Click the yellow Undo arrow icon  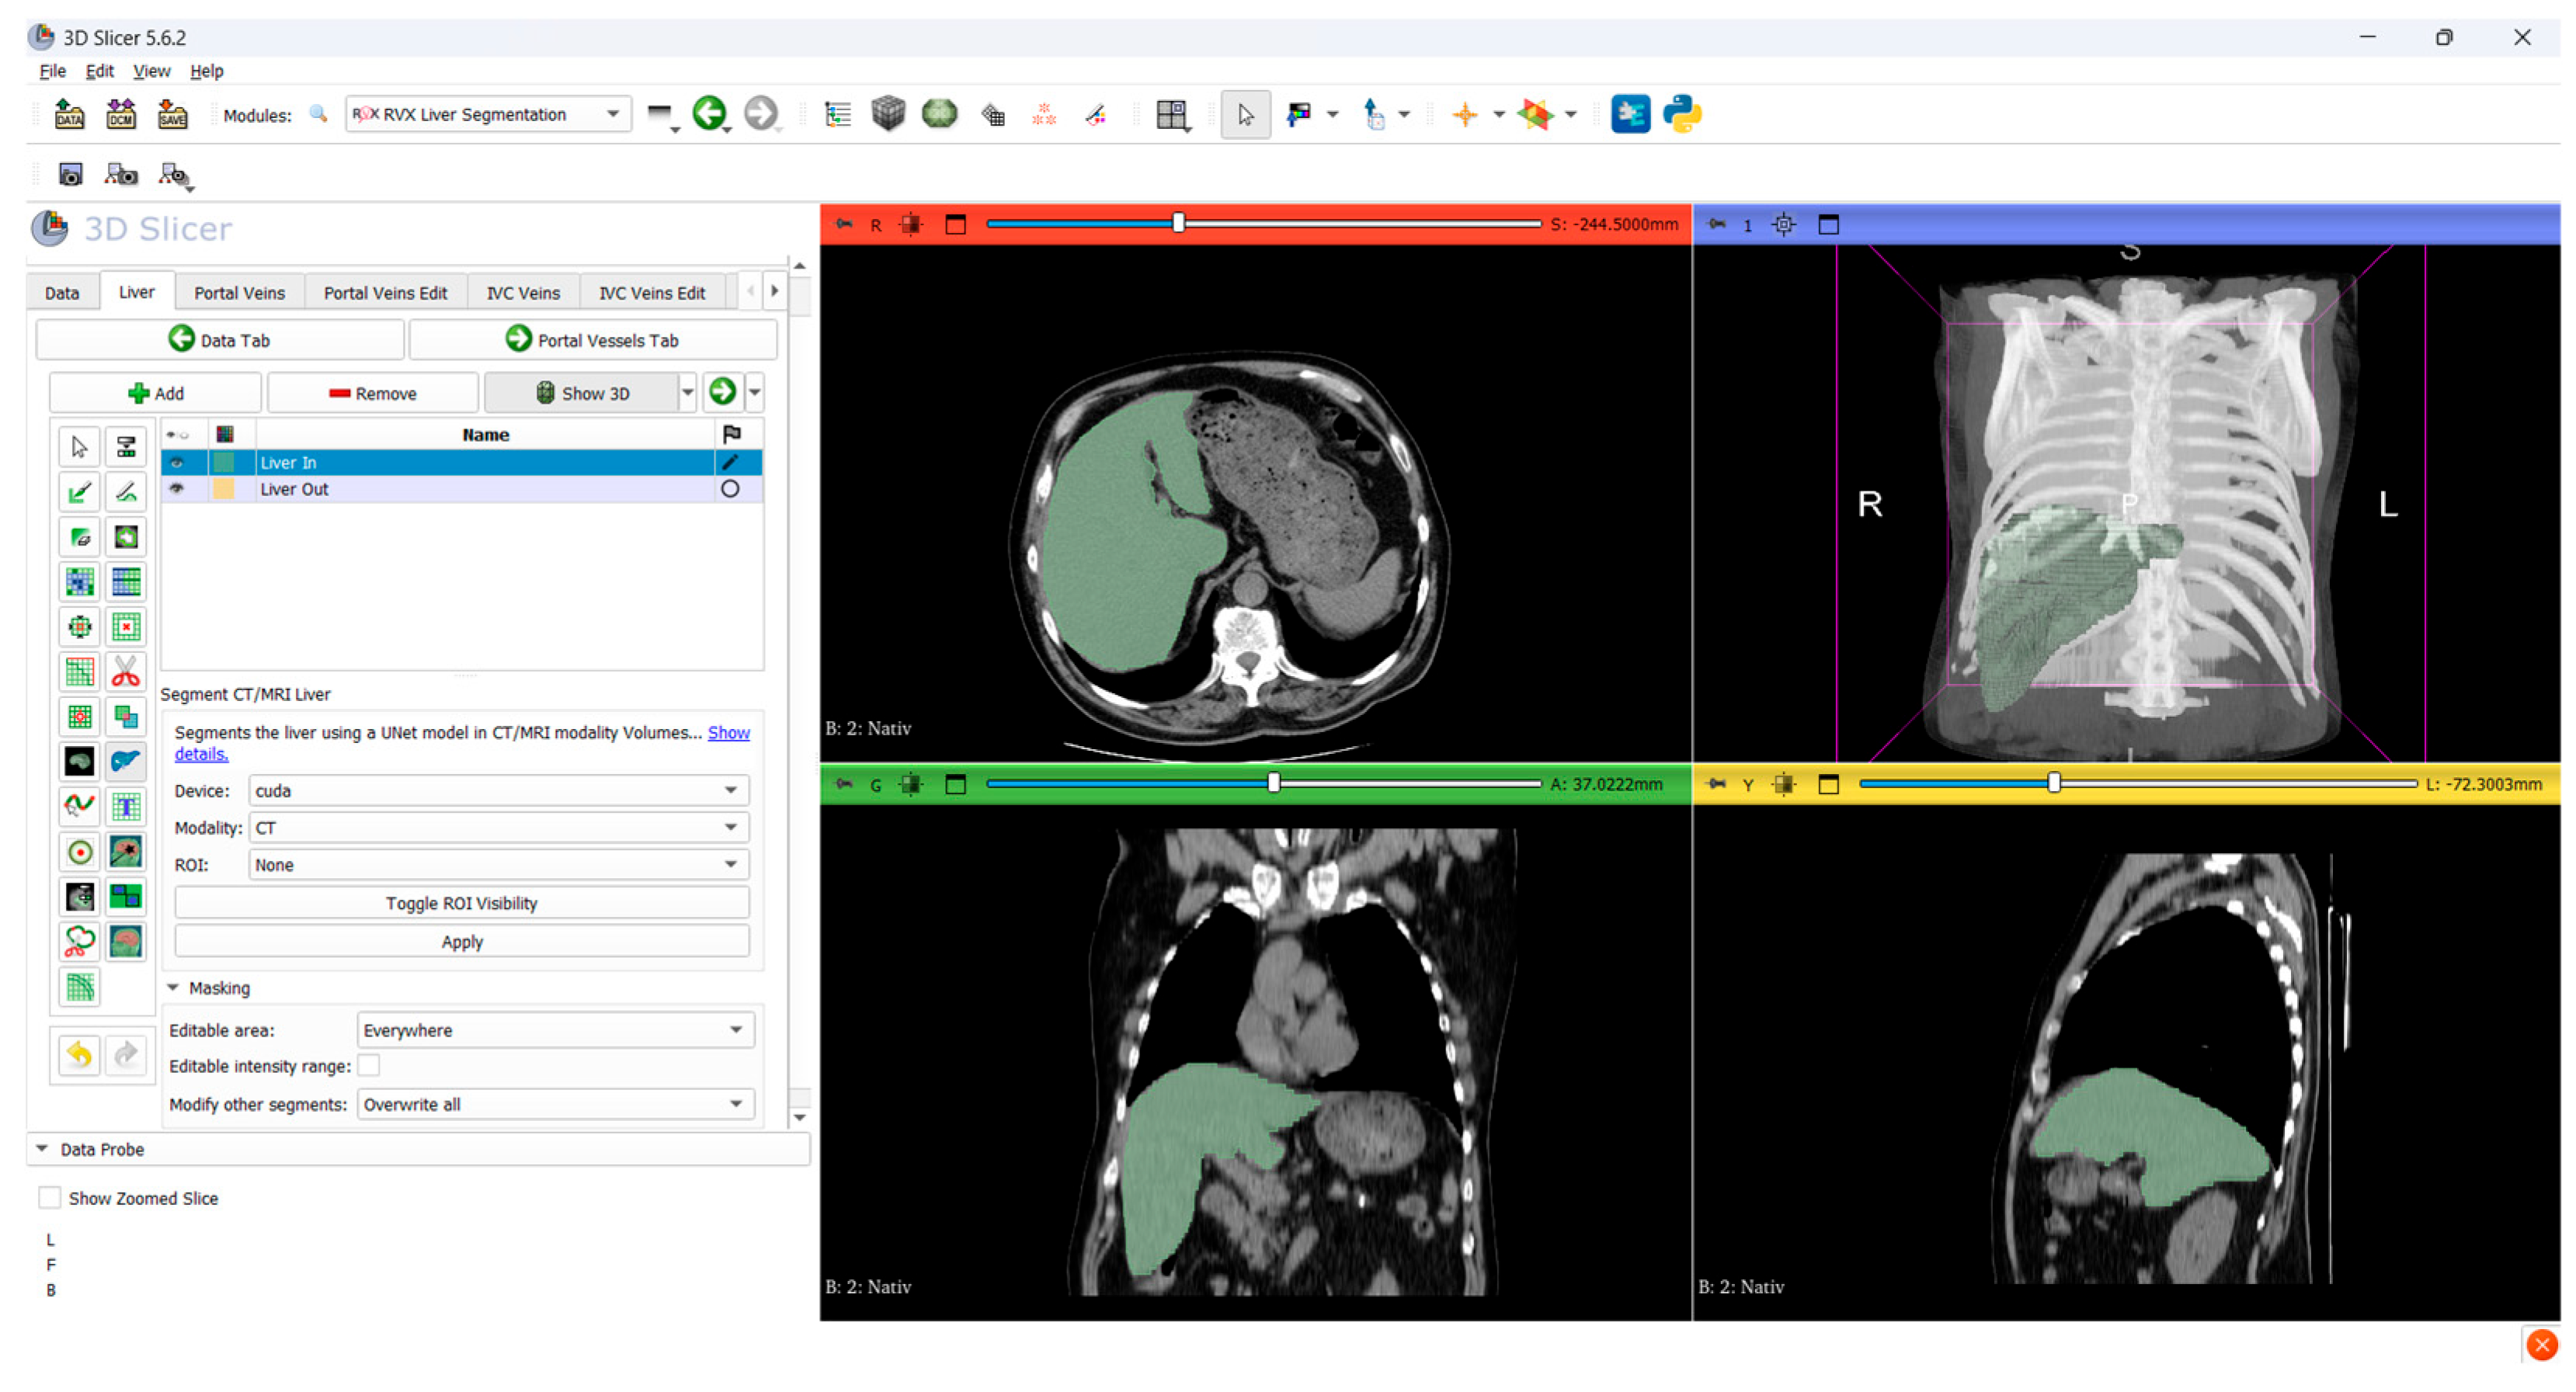click(x=79, y=1055)
